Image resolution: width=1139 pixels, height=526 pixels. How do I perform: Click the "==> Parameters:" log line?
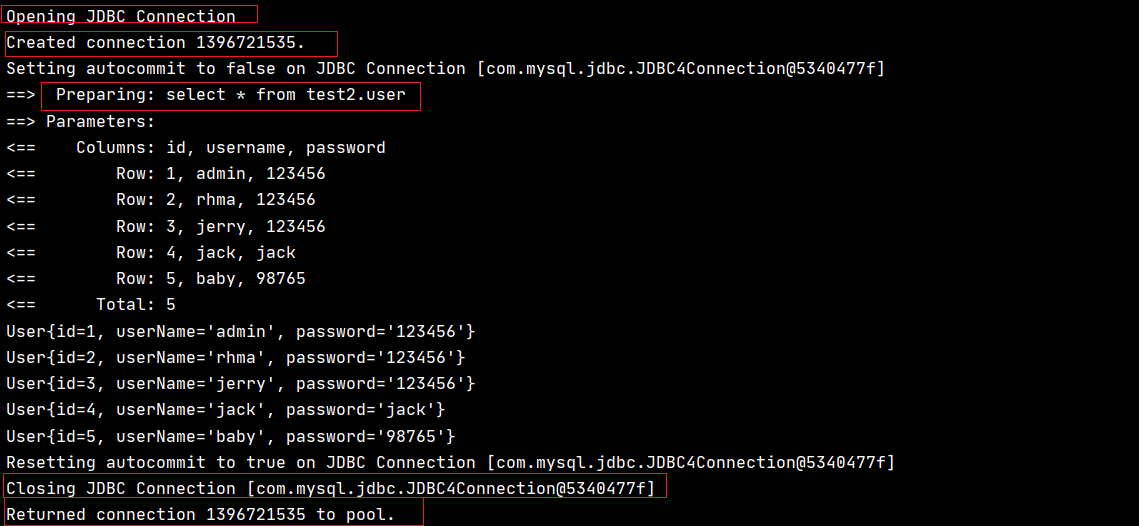click(81, 122)
